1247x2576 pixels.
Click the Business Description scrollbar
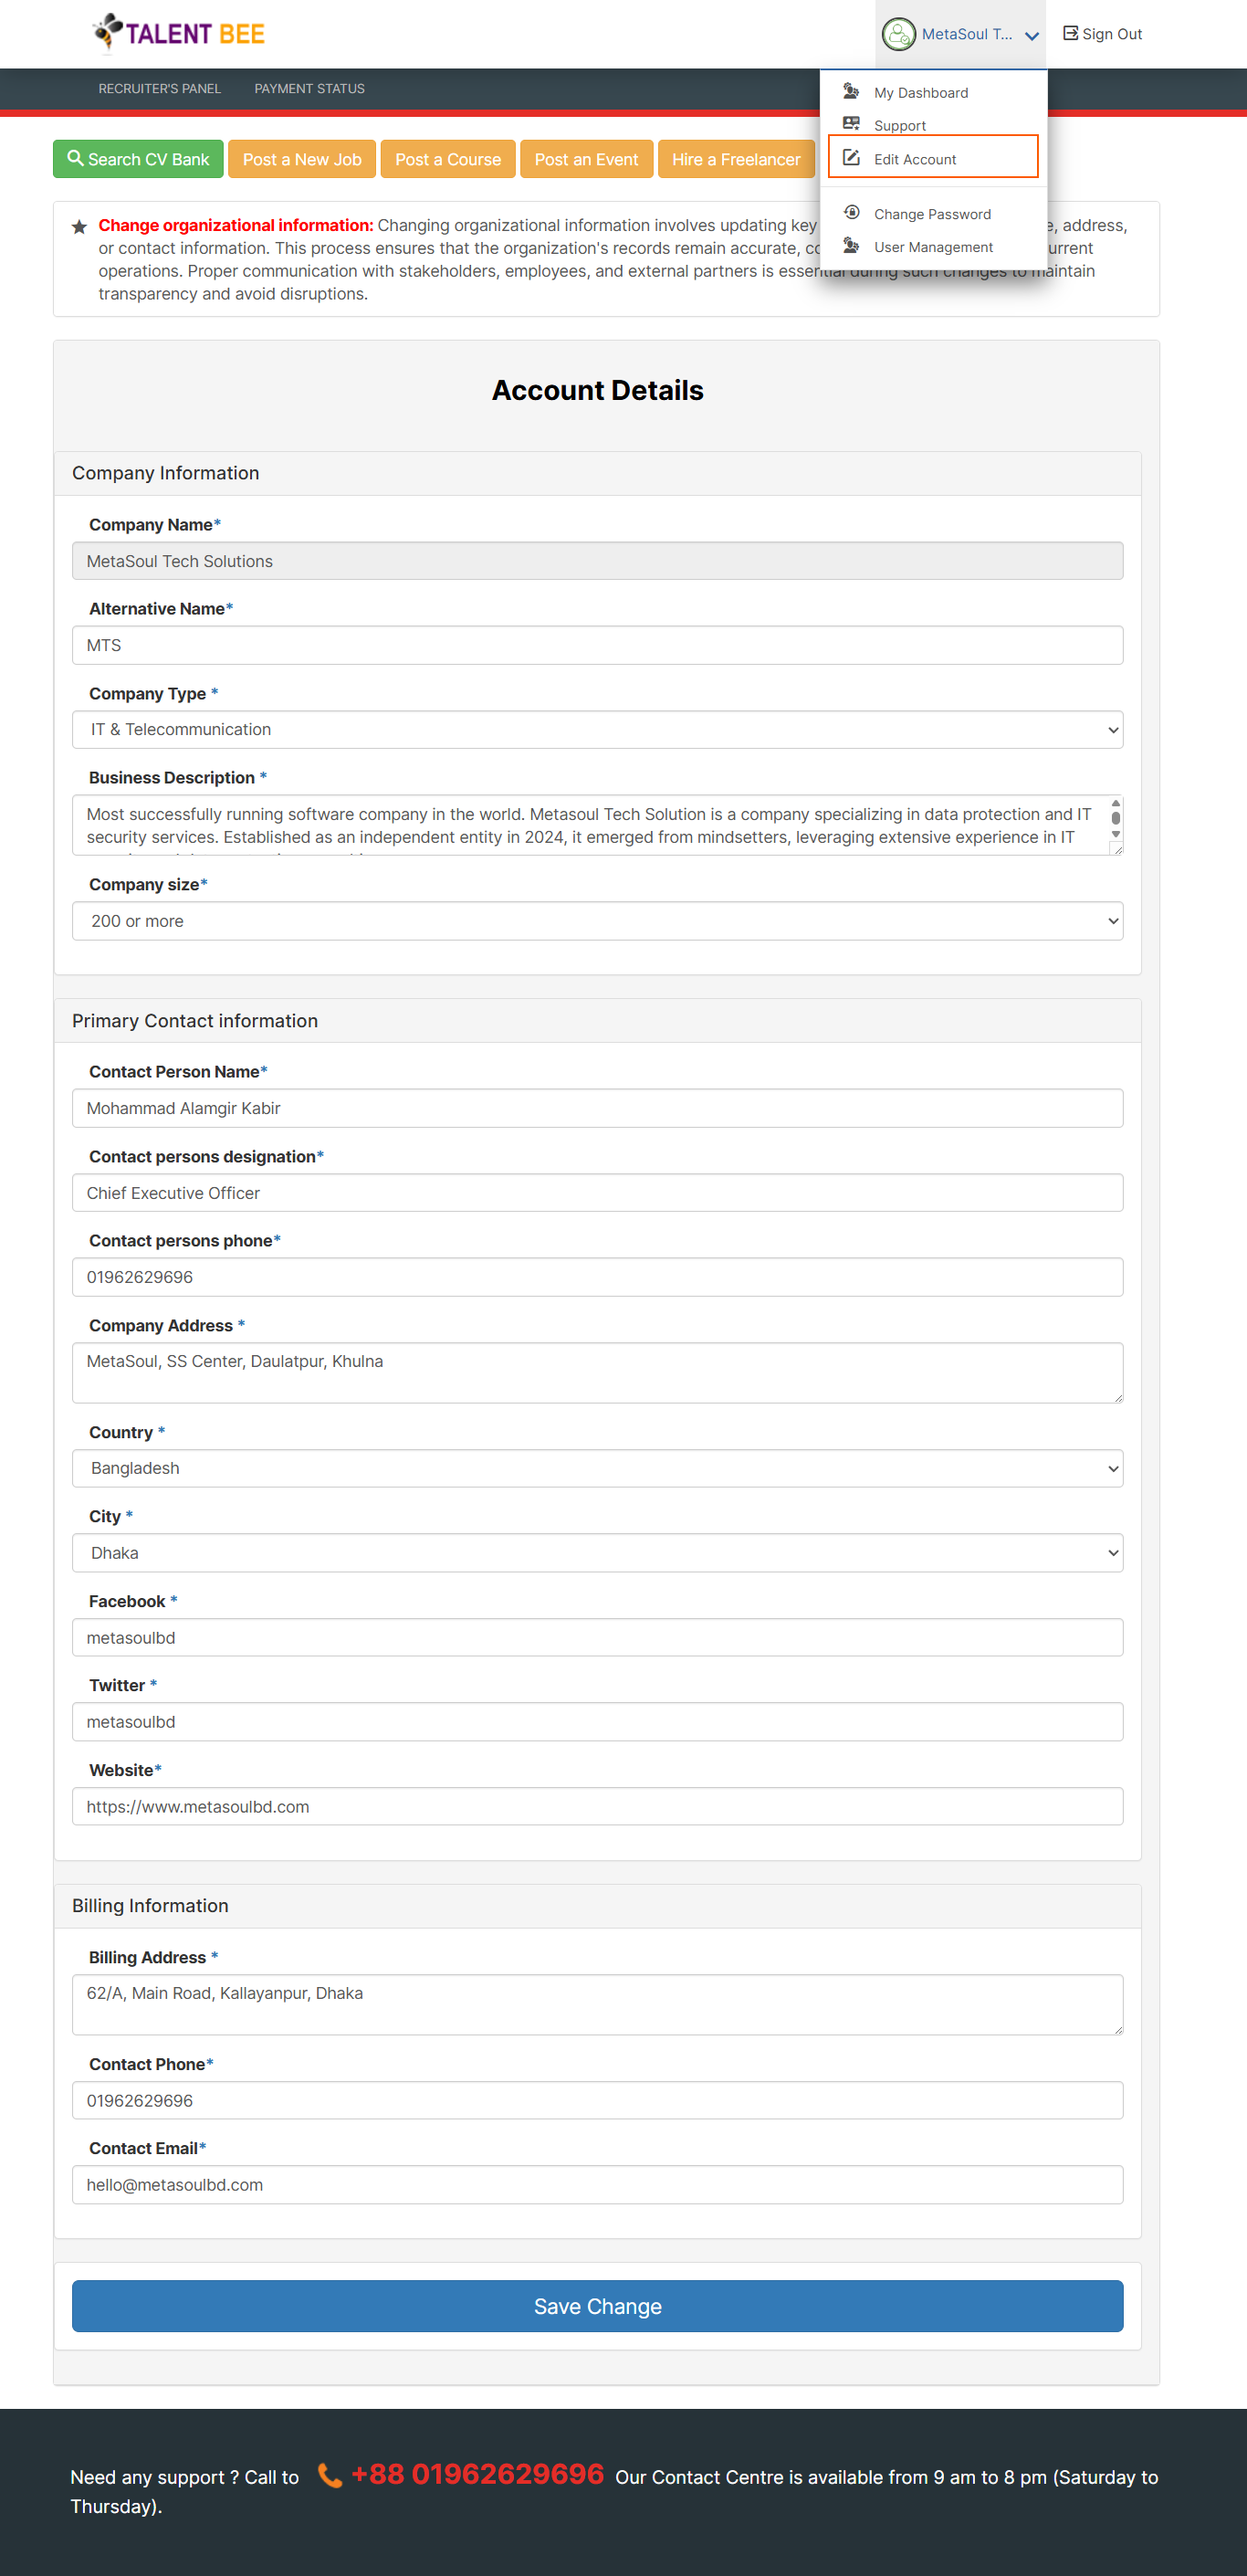point(1115,819)
